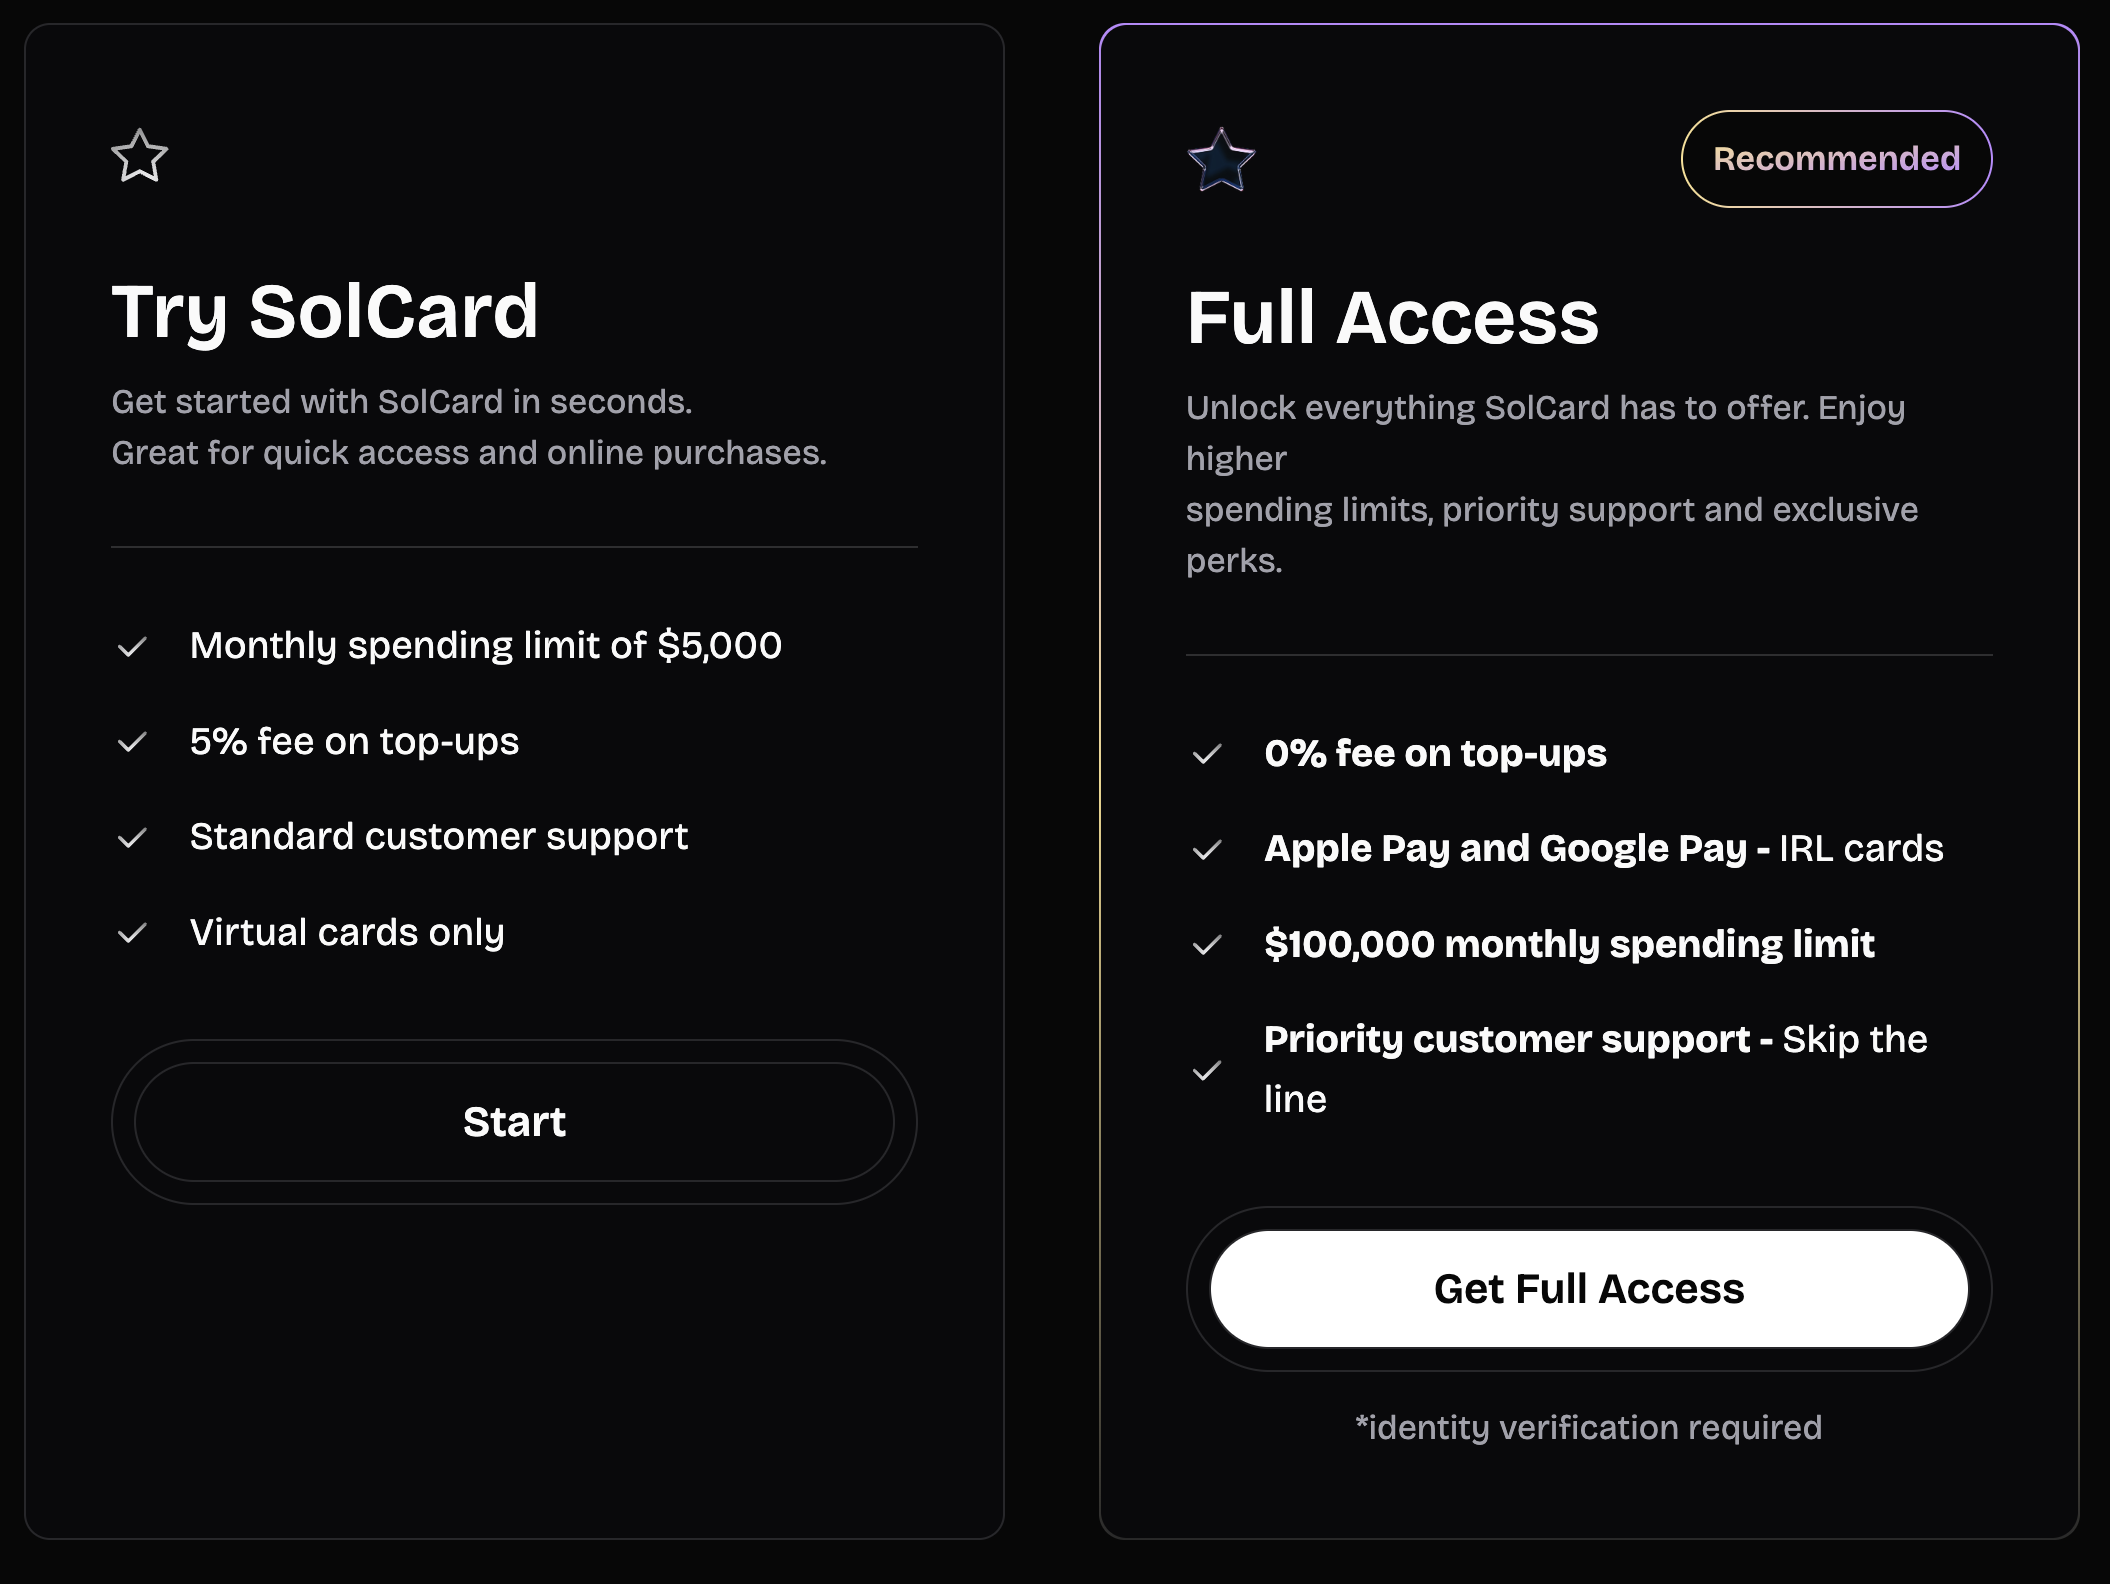Screen dimensions: 2110x1584
Task: Click checkmark next to Priority customer support
Action: point(1207,1070)
